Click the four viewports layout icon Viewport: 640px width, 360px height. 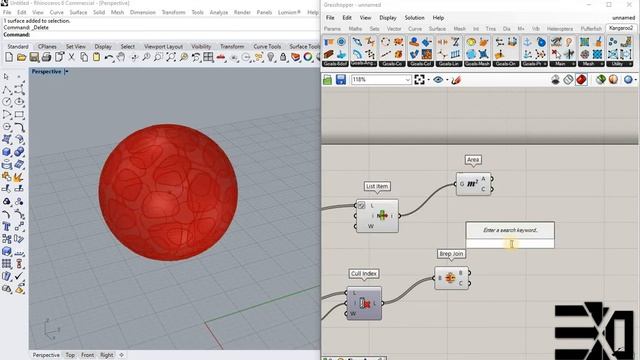pos(208,58)
